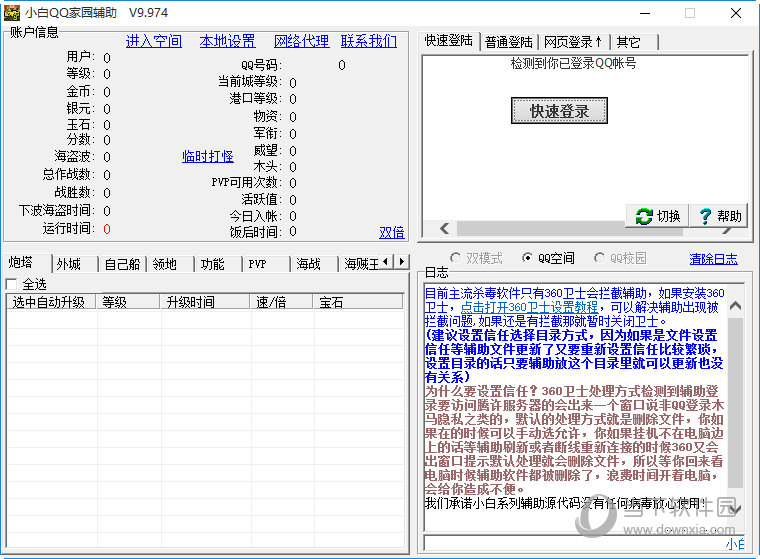This screenshot has width=760, height=559.
Task: Click the 等级 column header
Action: click(x=128, y=302)
